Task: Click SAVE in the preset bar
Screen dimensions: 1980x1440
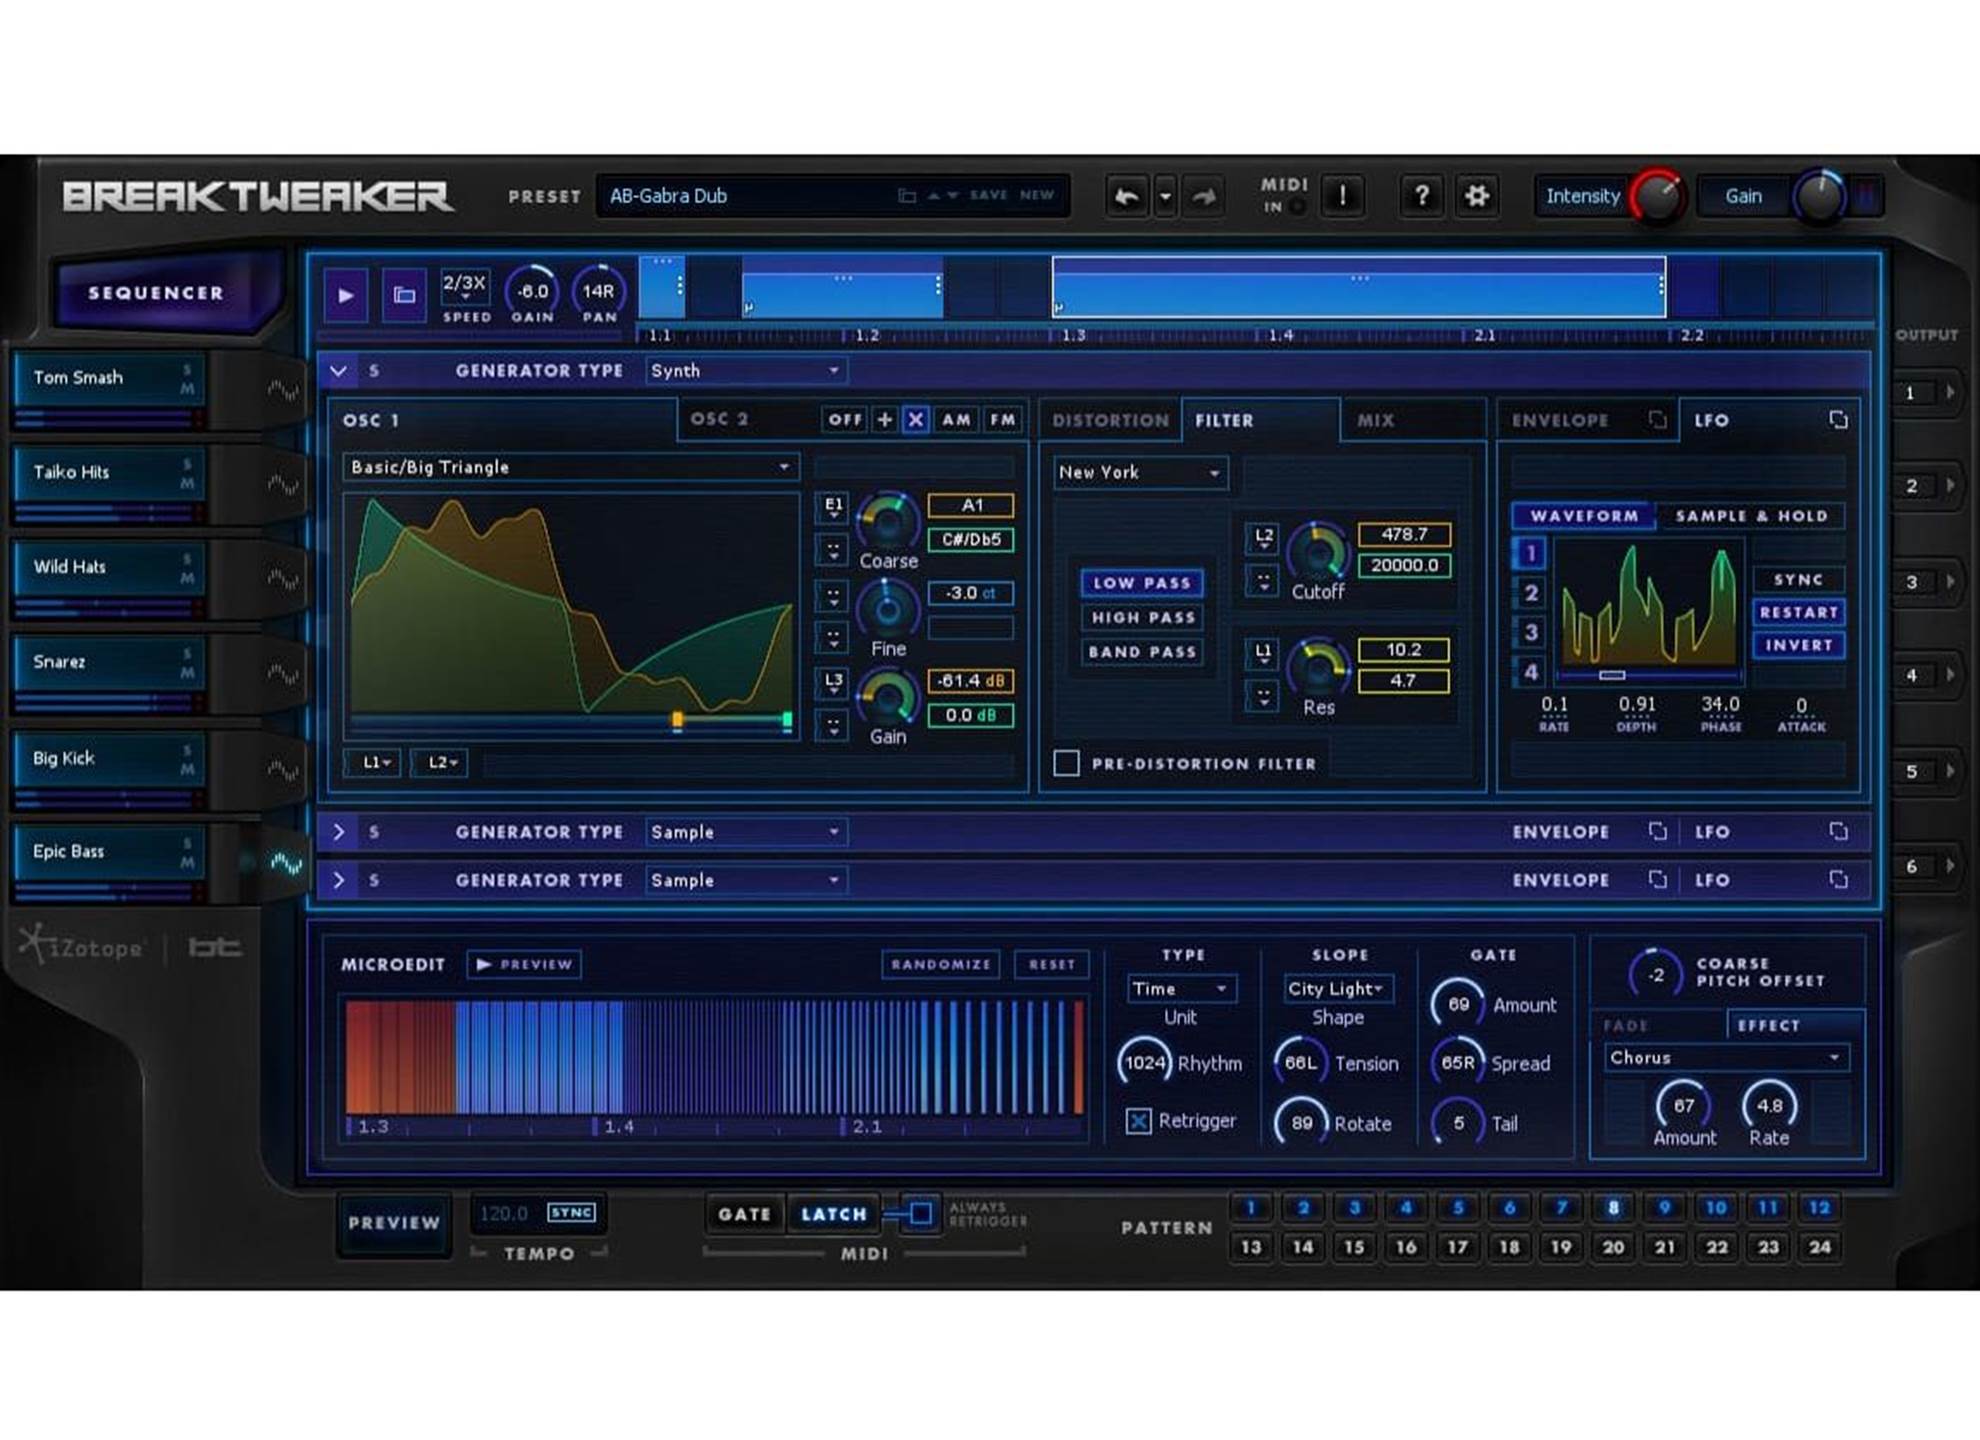Action: 988,195
